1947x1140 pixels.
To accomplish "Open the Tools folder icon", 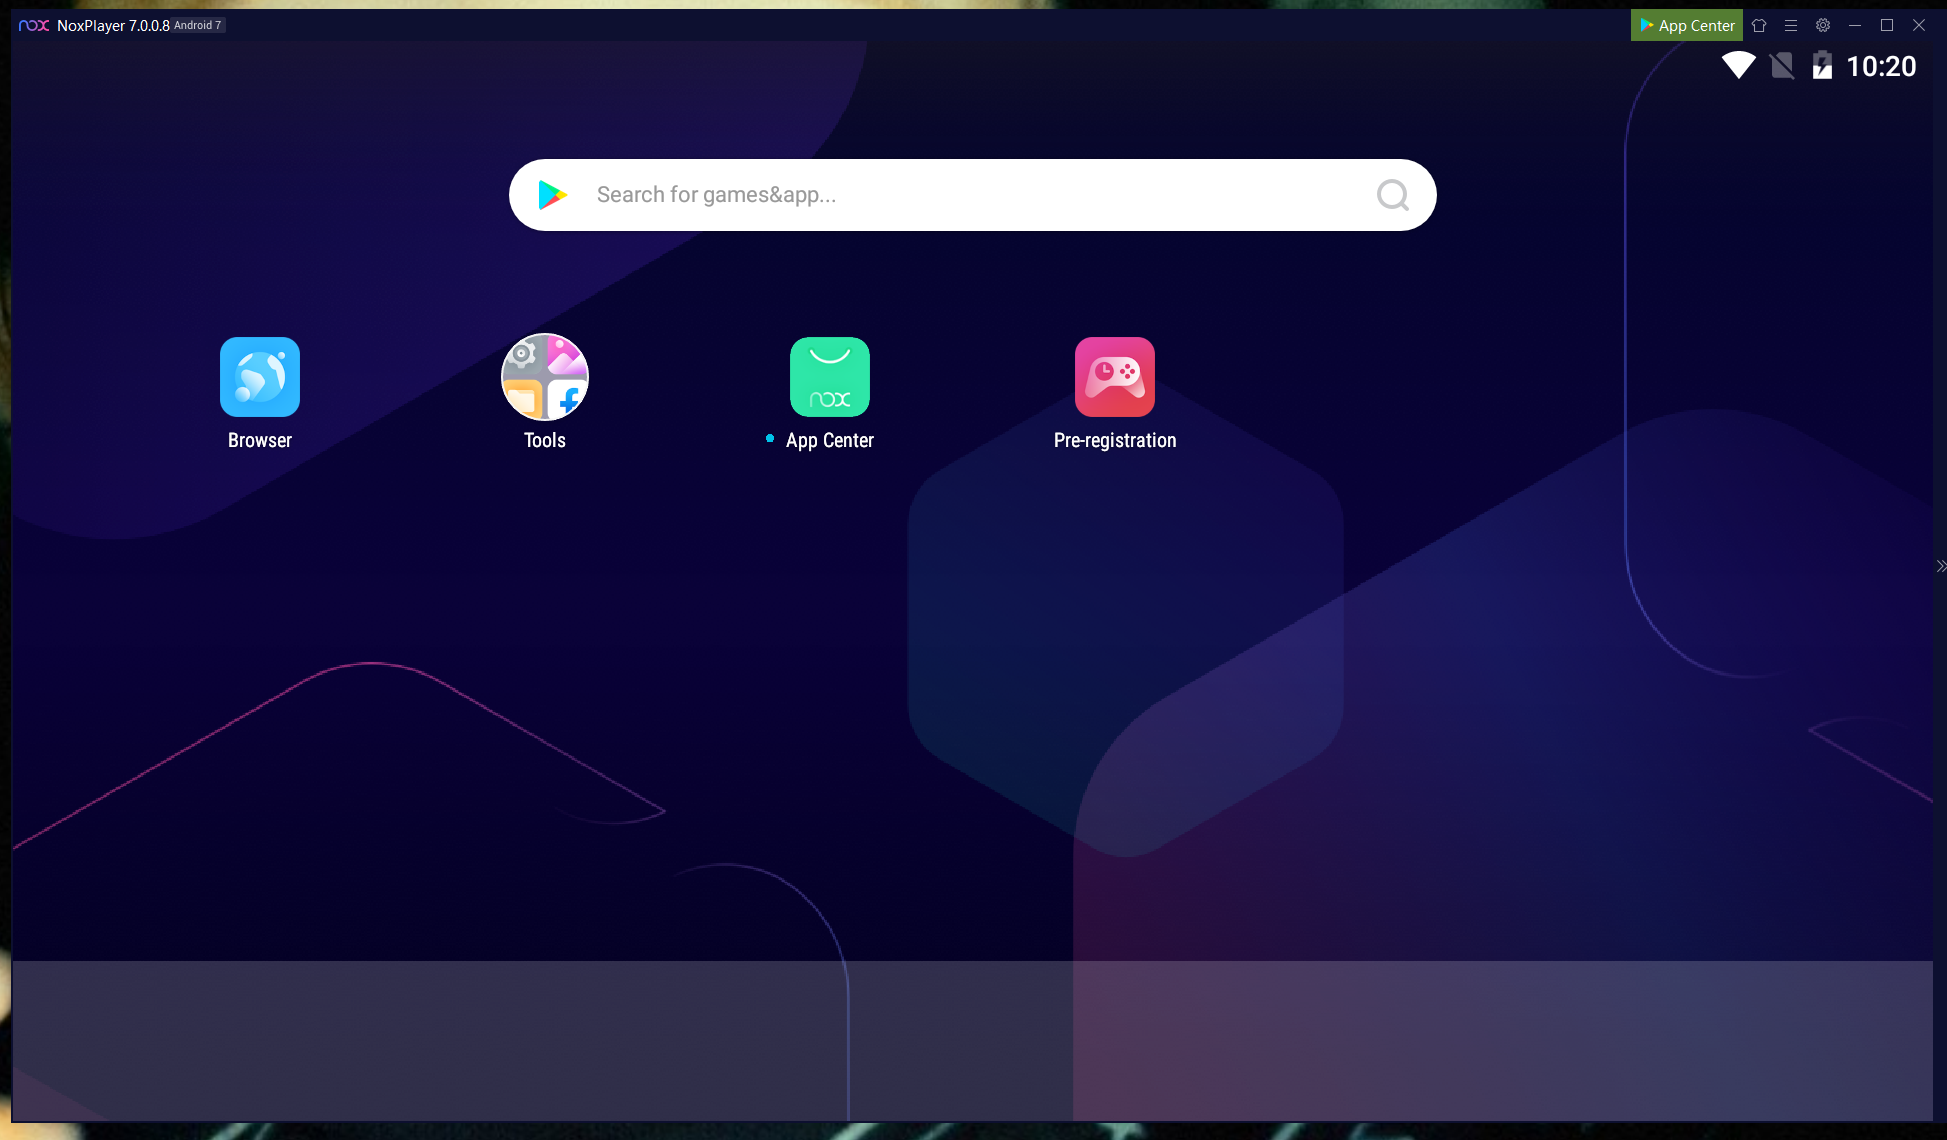I will click(545, 377).
